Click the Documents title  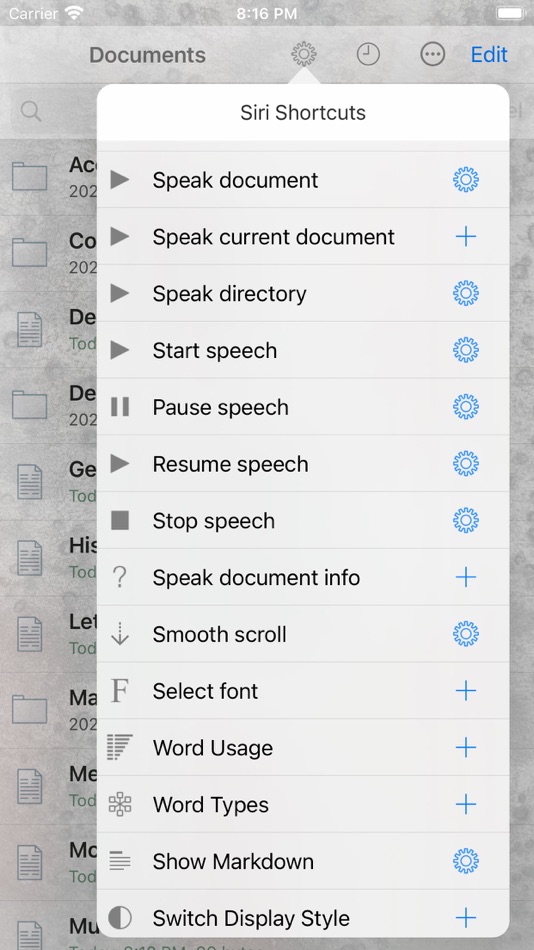[148, 55]
